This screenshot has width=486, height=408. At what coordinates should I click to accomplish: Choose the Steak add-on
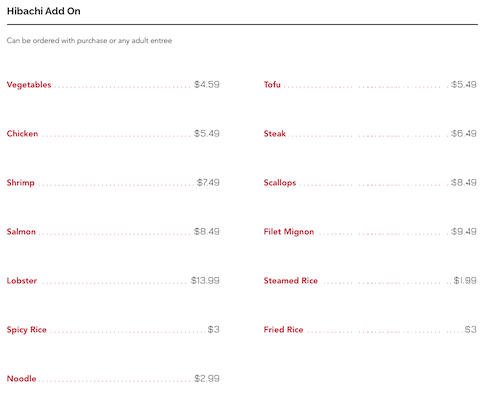click(x=275, y=133)
